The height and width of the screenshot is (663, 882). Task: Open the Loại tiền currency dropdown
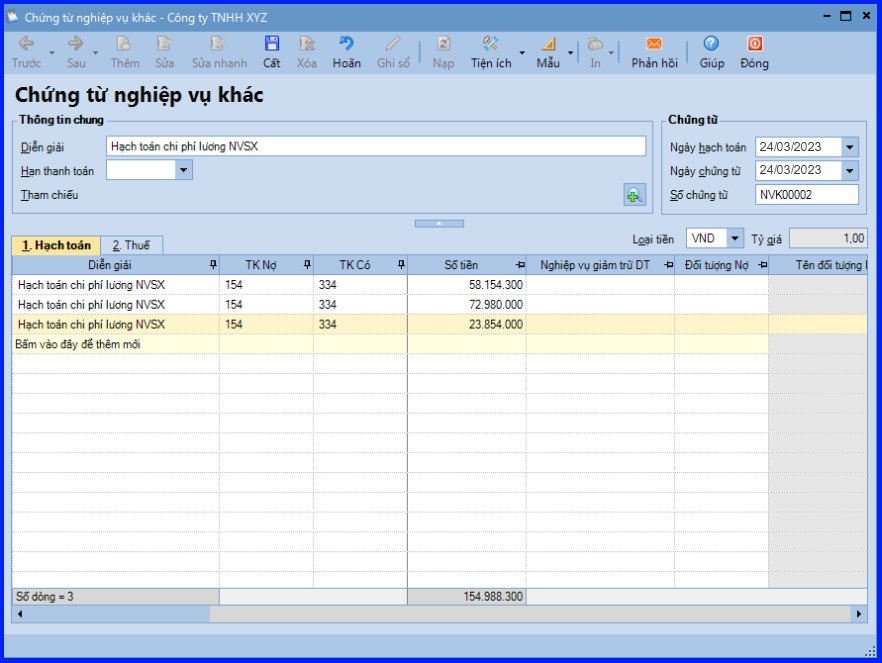[x=735, y=238]
